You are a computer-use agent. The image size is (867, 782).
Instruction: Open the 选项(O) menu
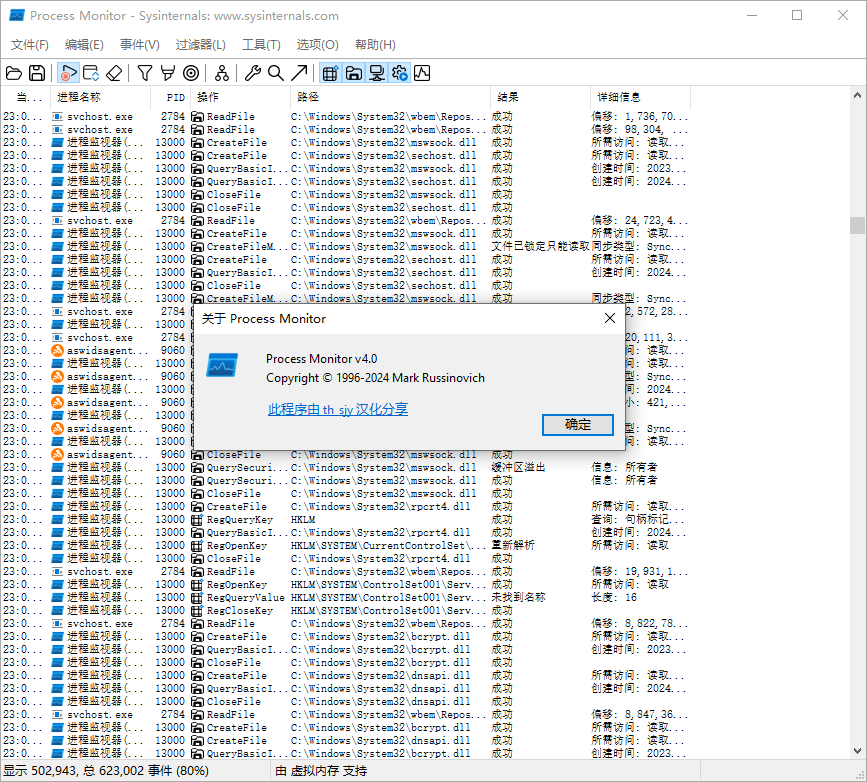(x=317, y=45)
